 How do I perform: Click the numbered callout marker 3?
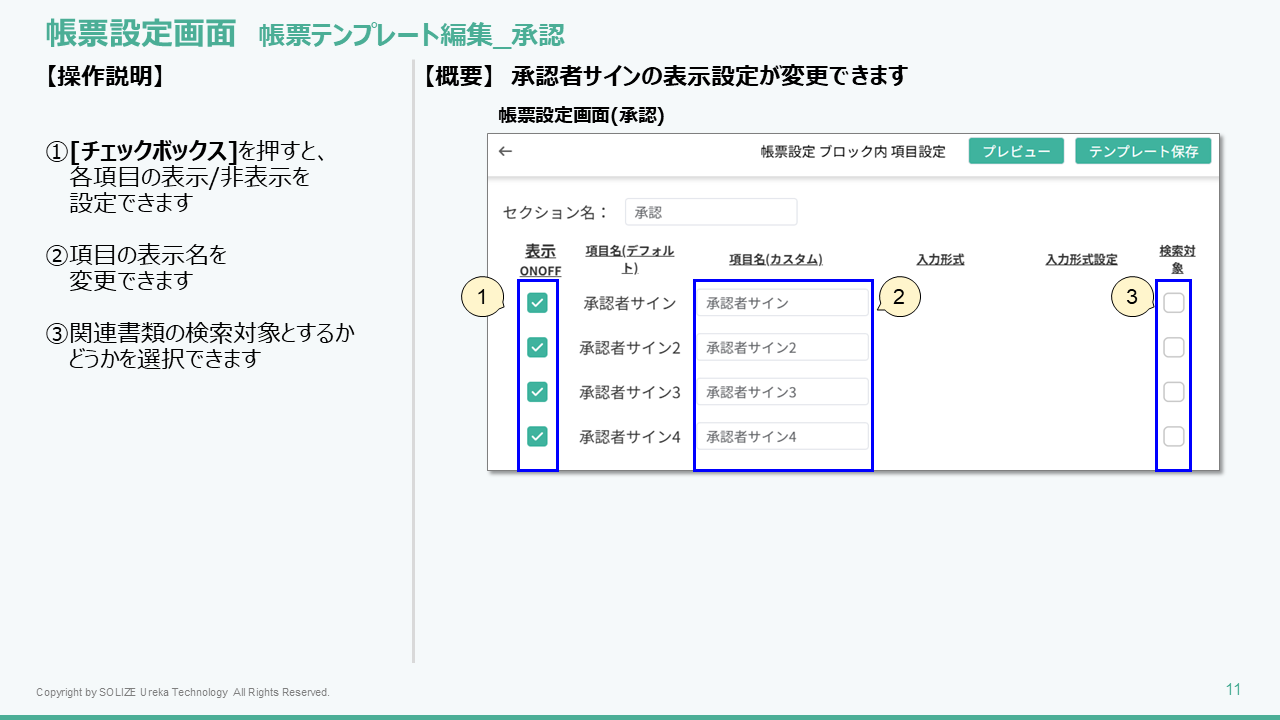coord(1132,297)
